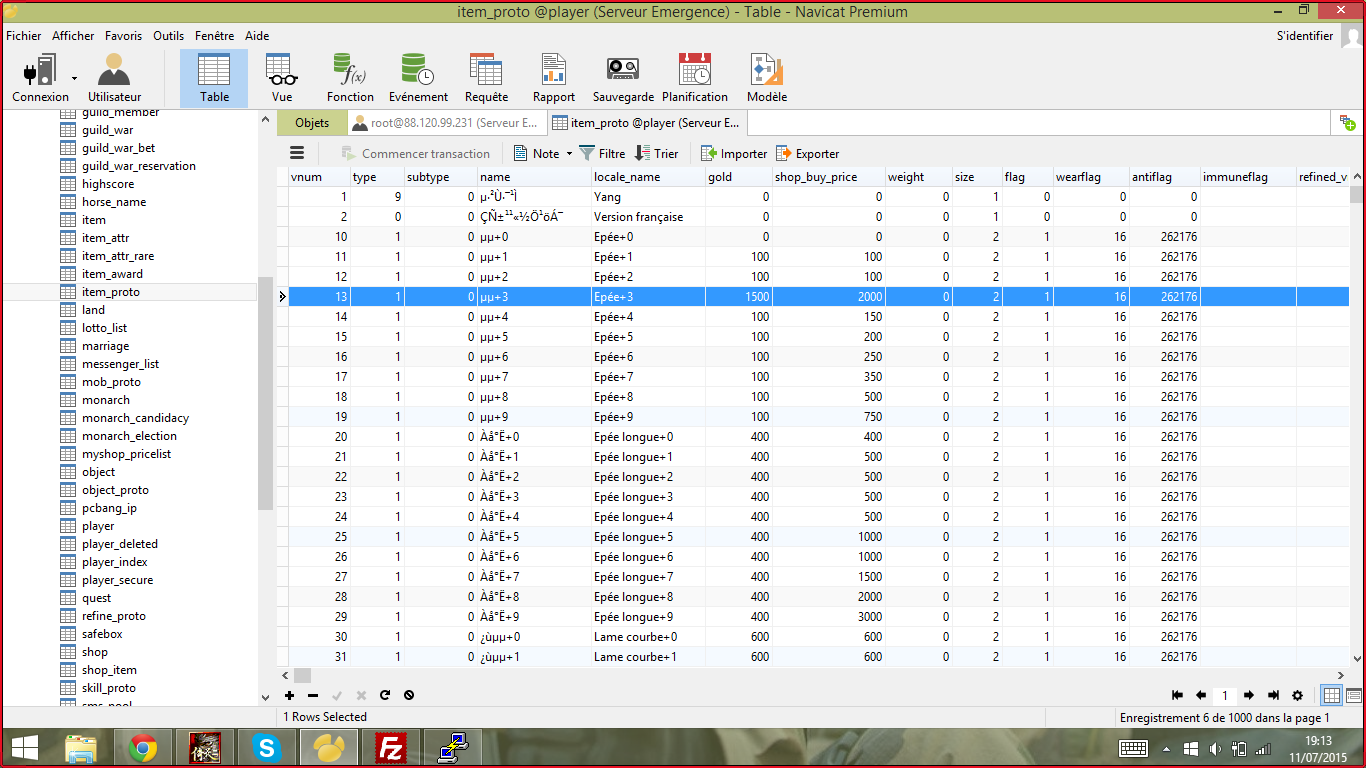The height and width of the screenshot is (768, 1366).
Task: Switch to the Objets tab
Action: pyautogui.click(x=312, y=123)
